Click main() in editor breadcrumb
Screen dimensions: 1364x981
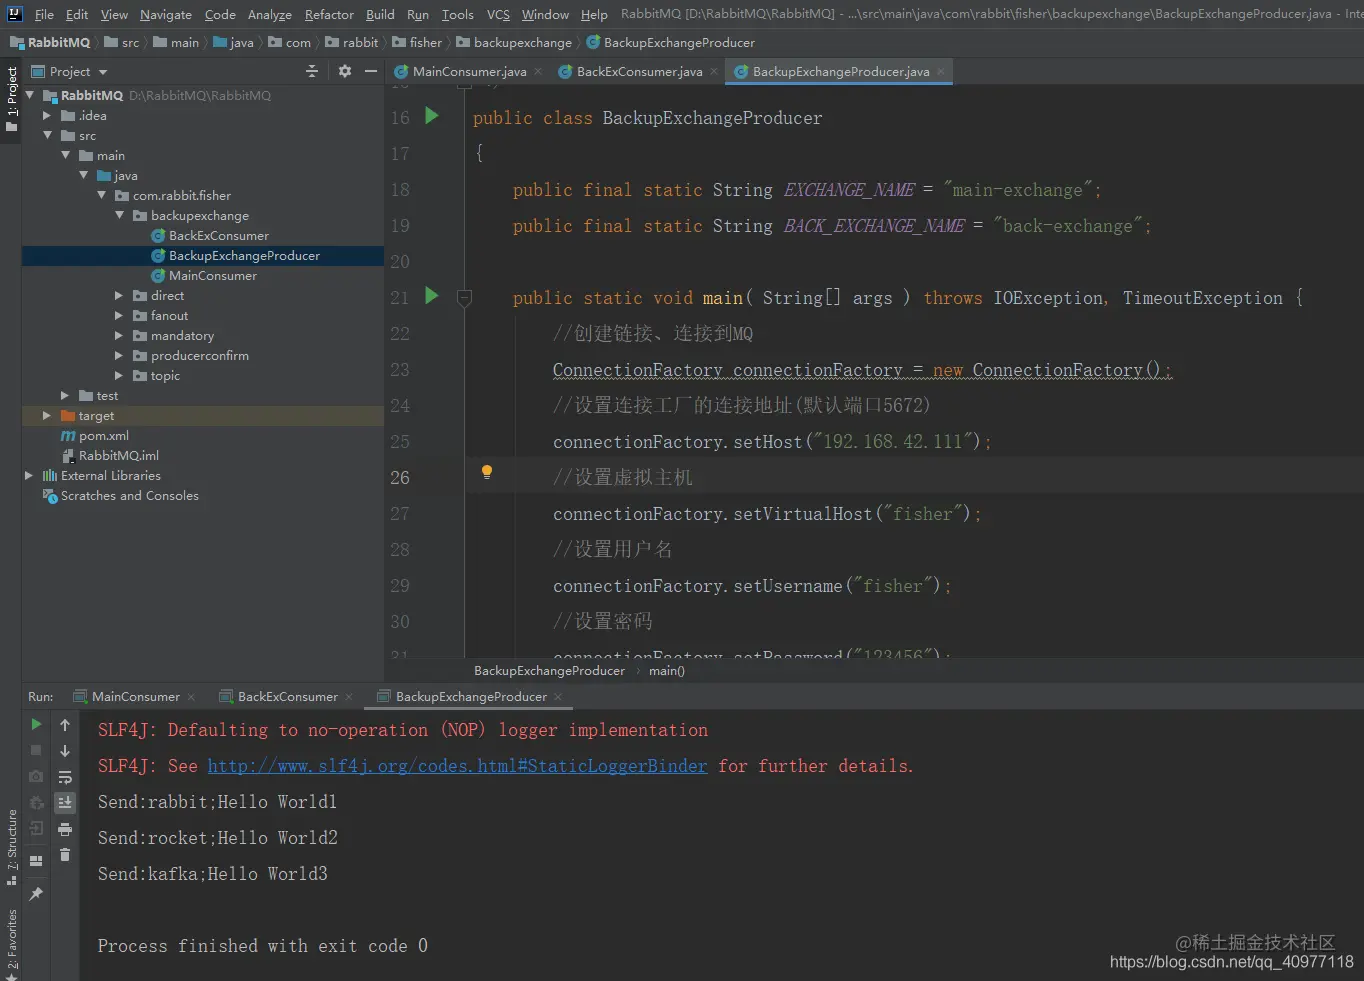coord(667,670)
